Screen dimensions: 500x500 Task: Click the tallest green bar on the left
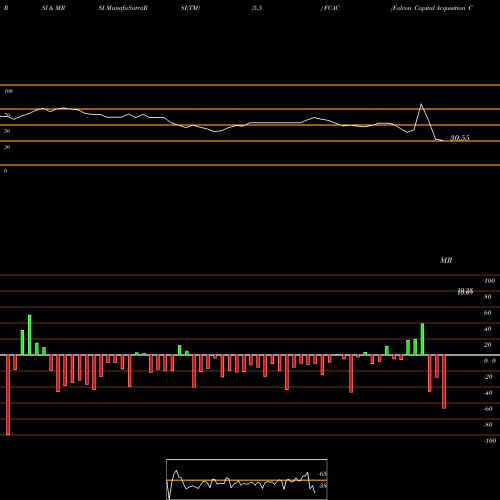point(30,335)
